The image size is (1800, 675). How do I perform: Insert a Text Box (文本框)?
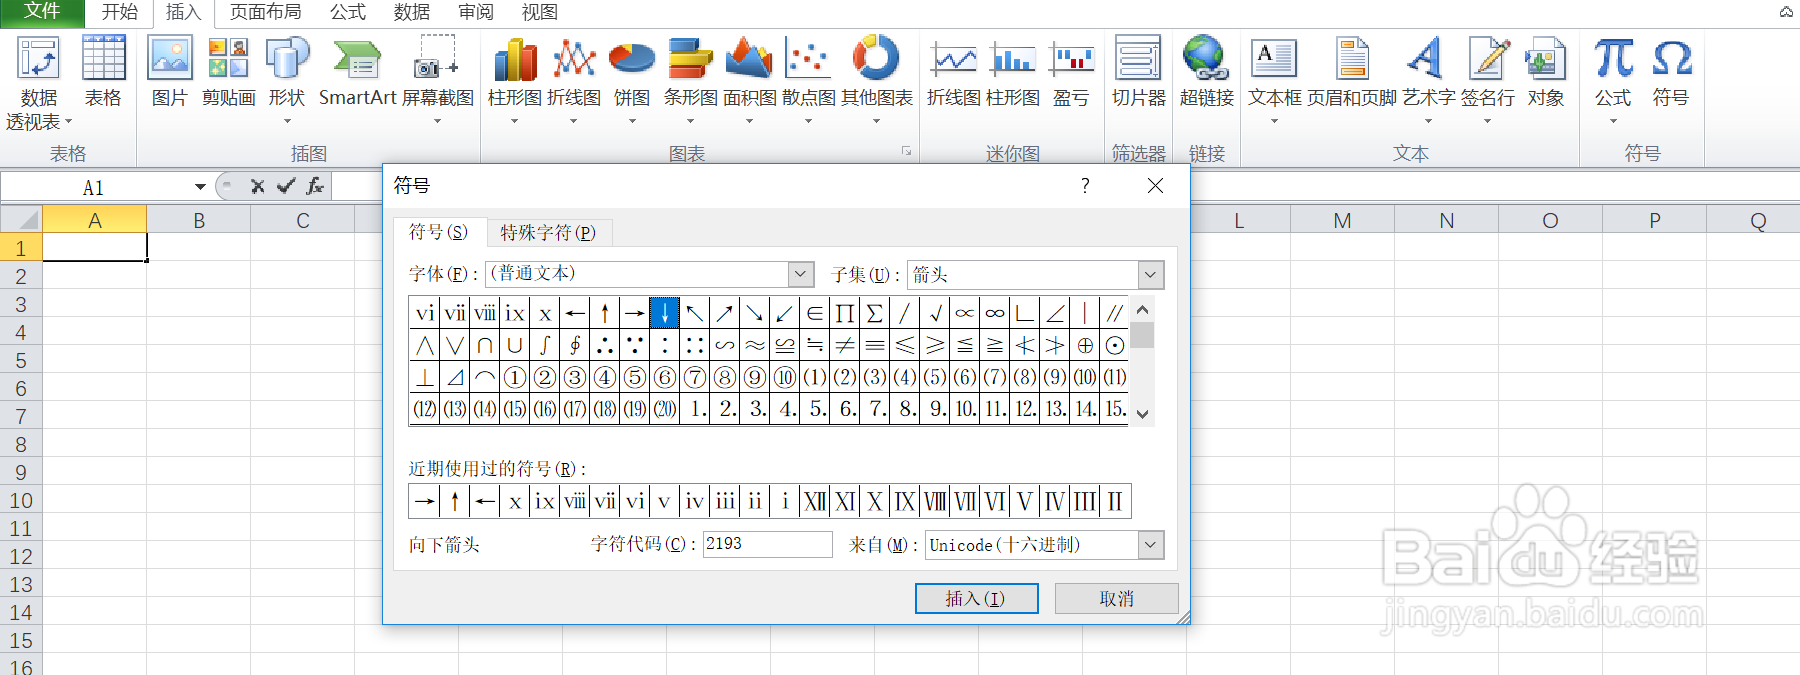pos(1275,80)
